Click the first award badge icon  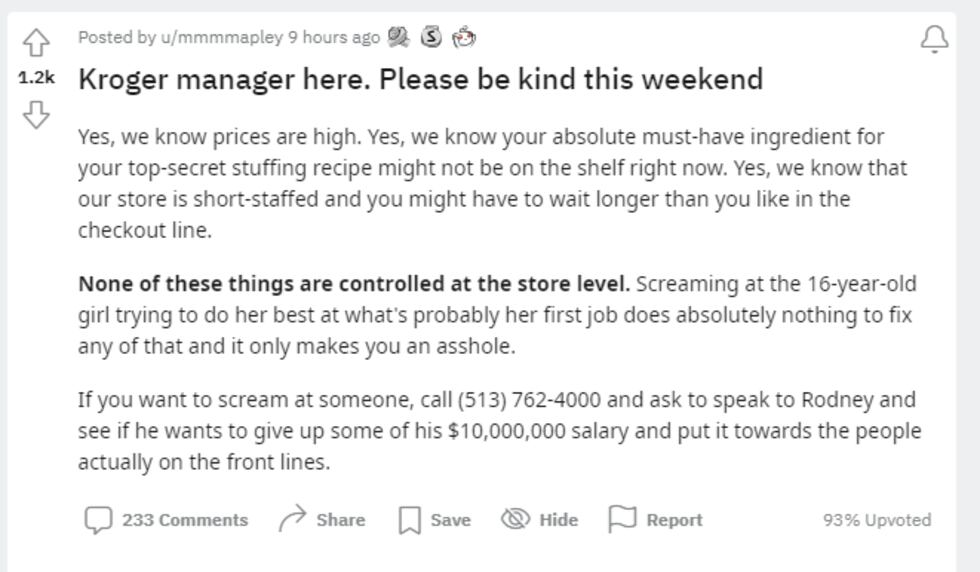(x=398, y=37)
